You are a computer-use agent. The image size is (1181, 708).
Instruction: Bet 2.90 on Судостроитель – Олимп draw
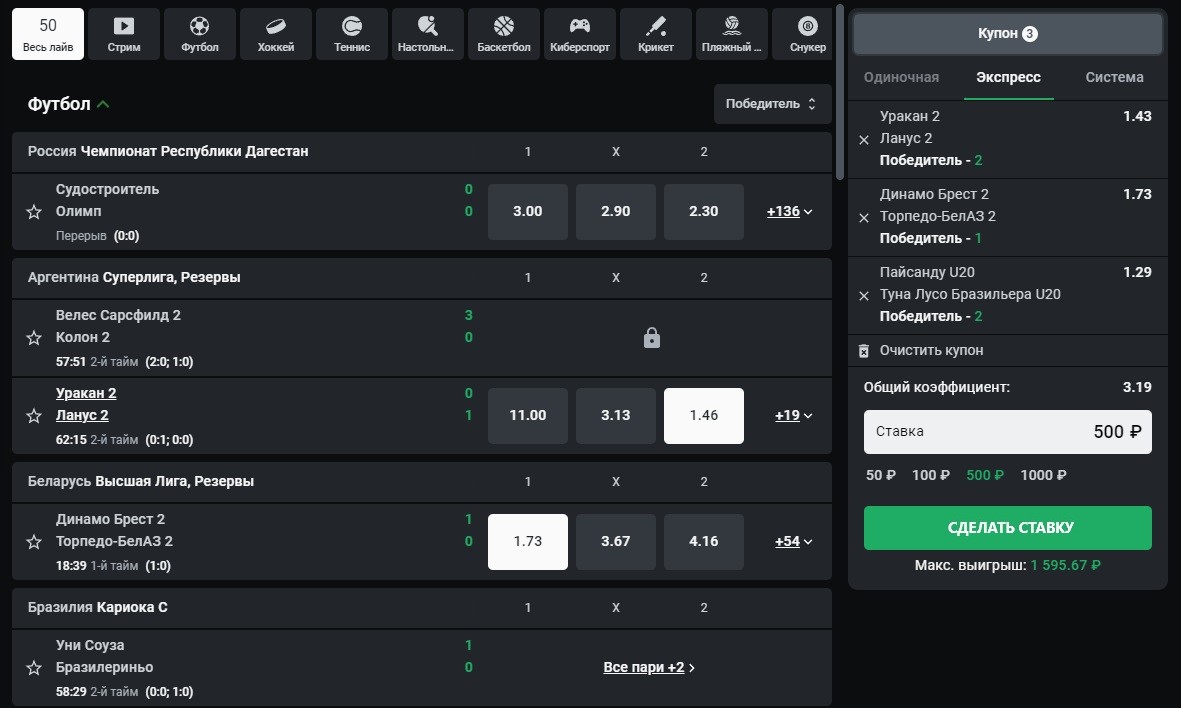(615, 212)
